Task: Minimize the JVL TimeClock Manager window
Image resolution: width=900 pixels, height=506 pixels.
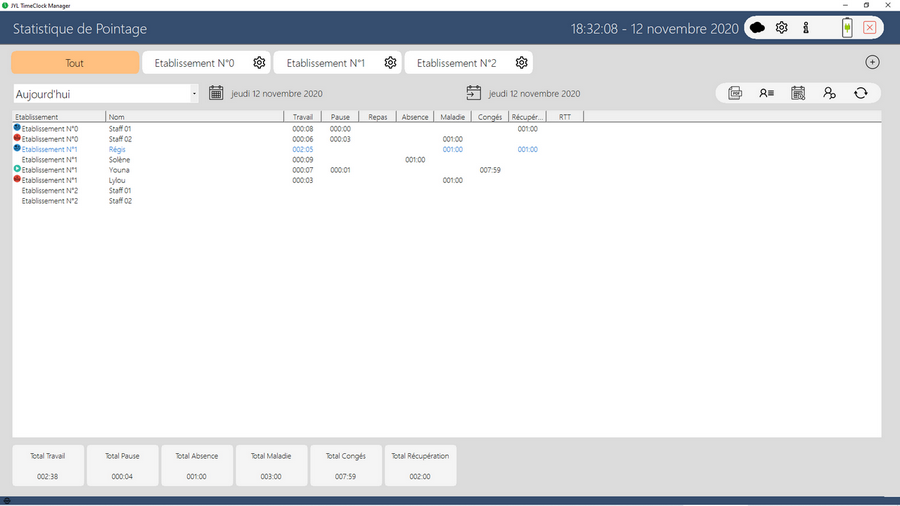Action: (845, 5)
